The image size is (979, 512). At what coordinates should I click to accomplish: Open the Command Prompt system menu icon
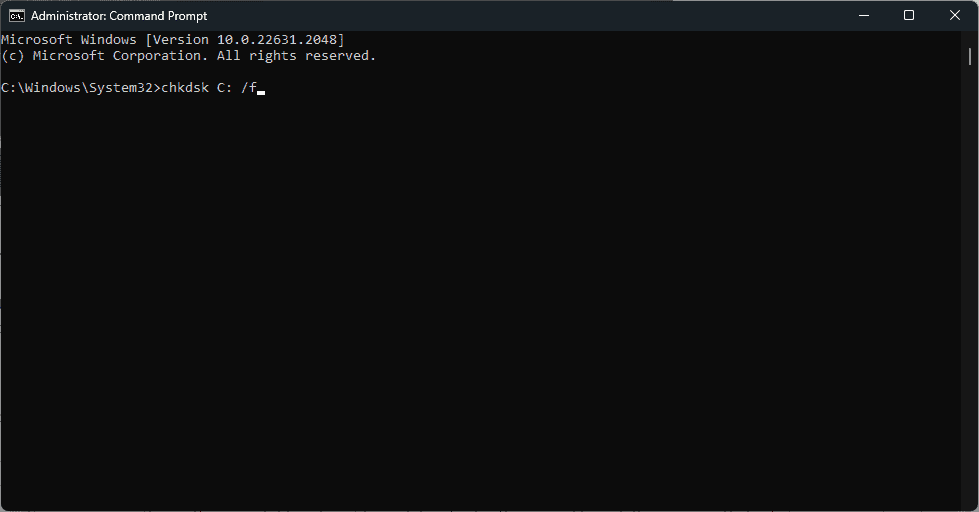click(17, 16)
